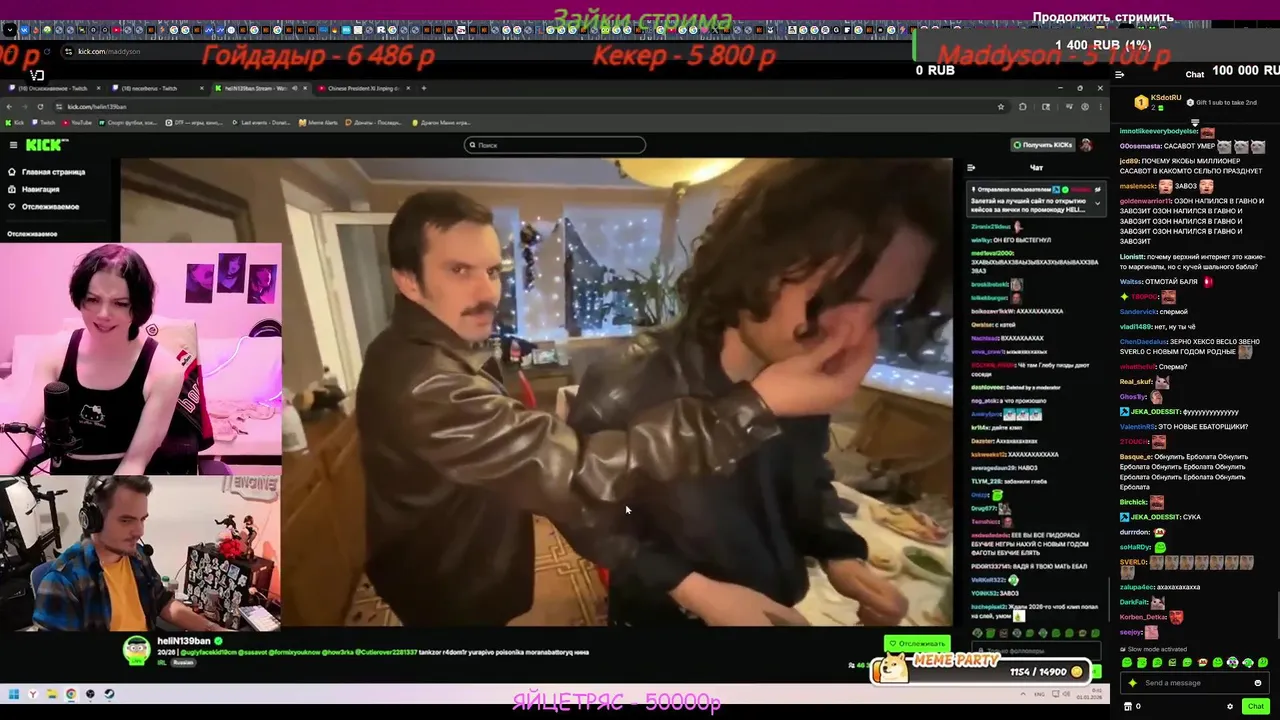Click the green Отслеживать follow button
This screenshot has width=1280, height=720.
[916, 643]
